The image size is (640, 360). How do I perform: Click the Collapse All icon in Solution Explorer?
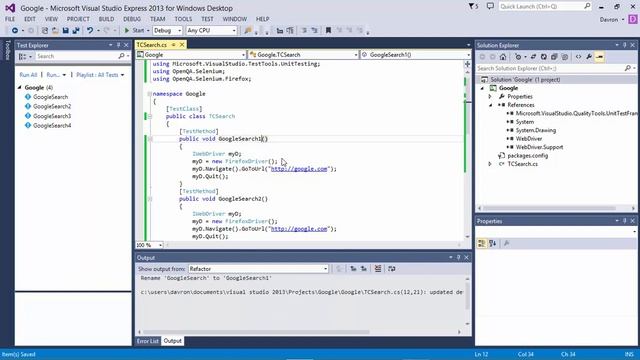point(554,57)
